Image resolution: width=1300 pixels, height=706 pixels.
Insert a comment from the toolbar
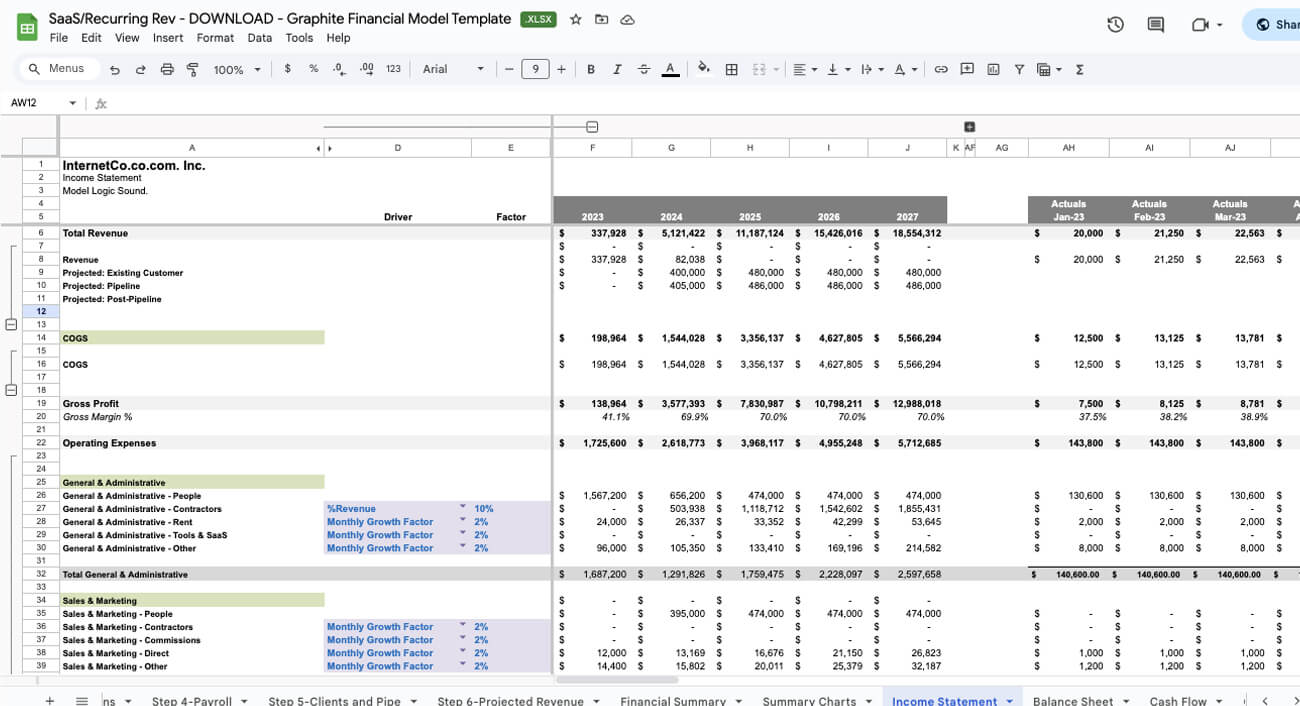967,69
